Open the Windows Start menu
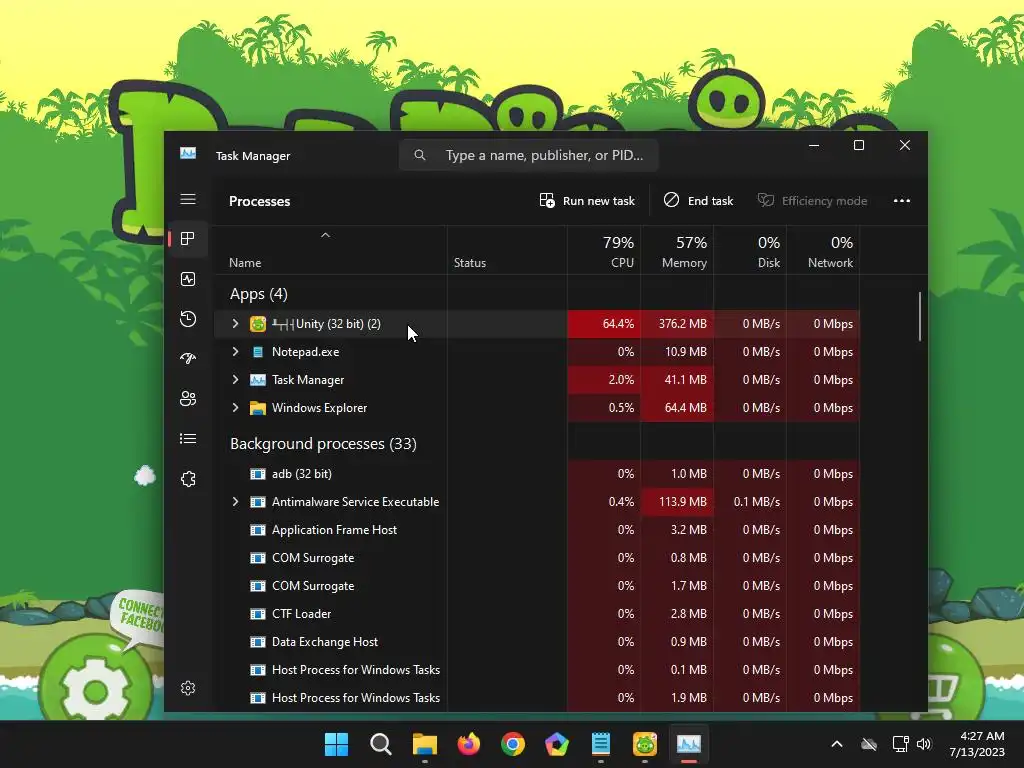The width and height of the screenshot is (1024, 768). click(x=336, y=744)
